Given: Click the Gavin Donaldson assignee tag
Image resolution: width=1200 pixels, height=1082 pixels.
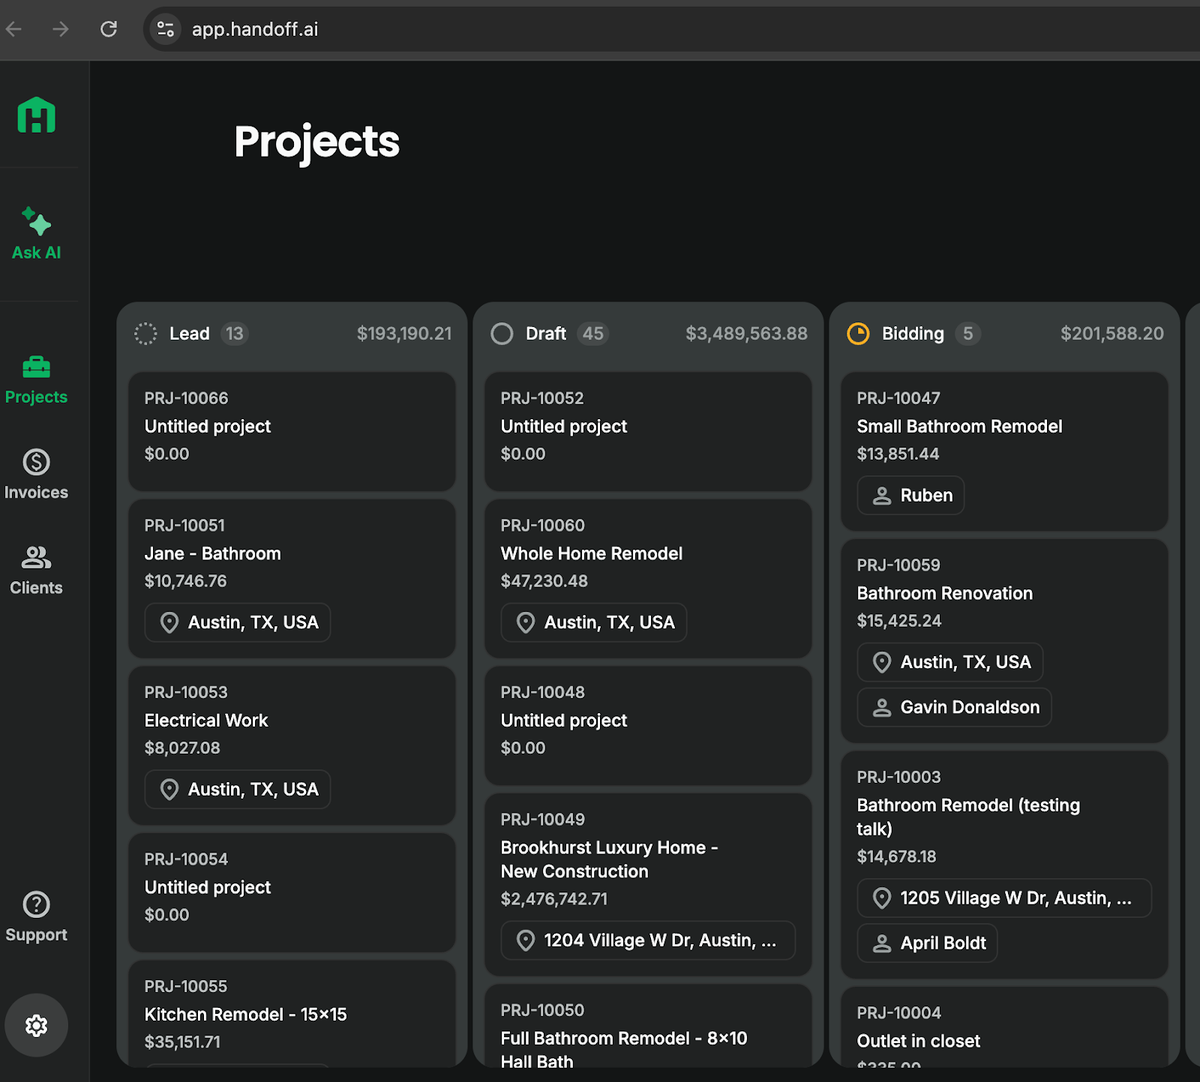Looking at the screenshot, I should point(954,707).
